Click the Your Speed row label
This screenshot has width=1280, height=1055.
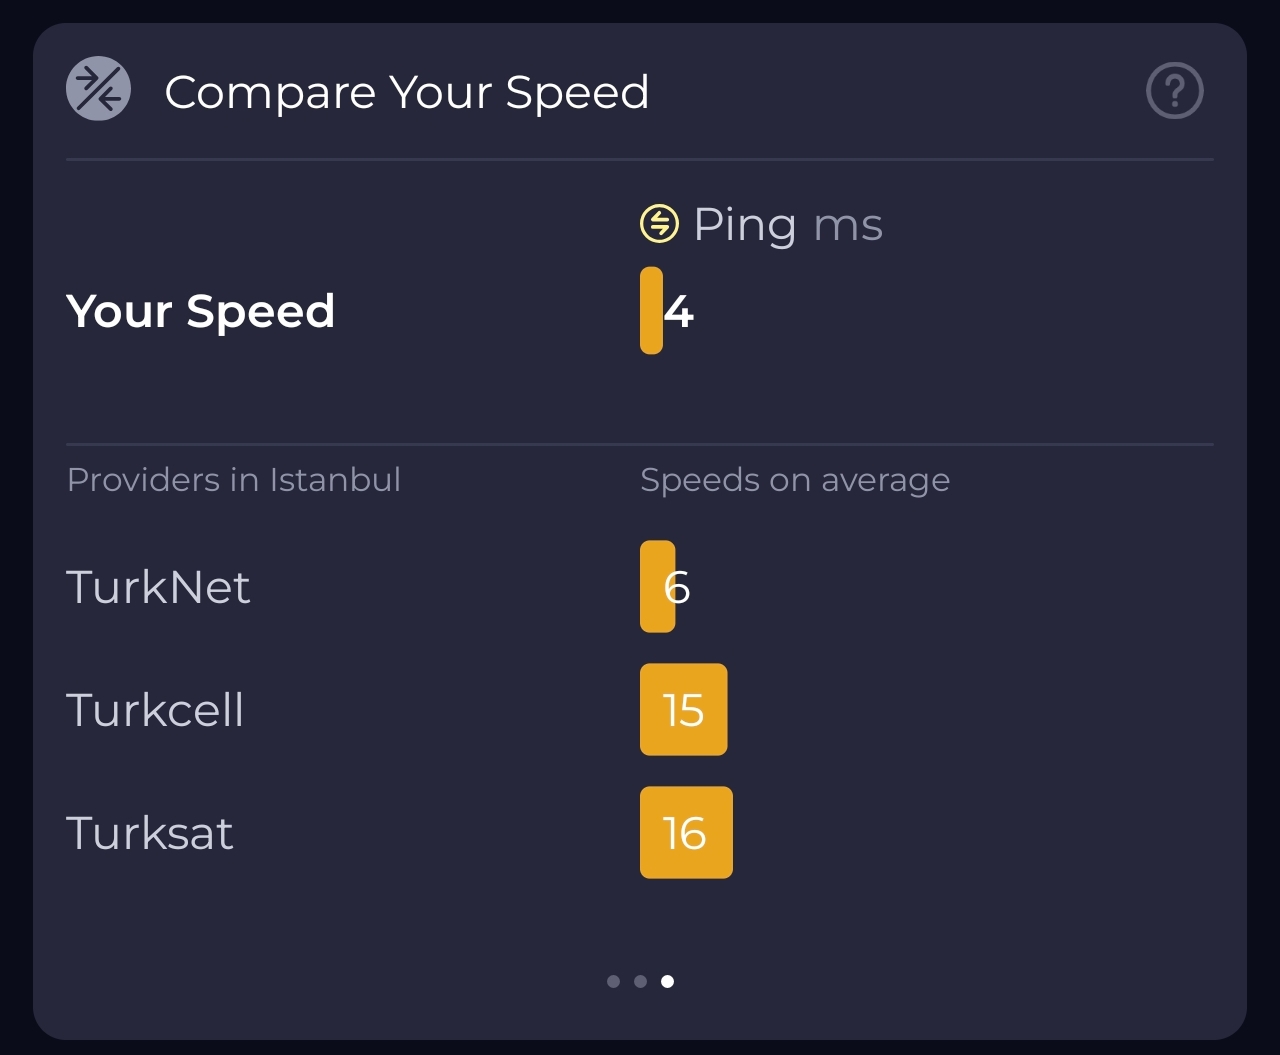pyautogui.click(x=200, y=311)
